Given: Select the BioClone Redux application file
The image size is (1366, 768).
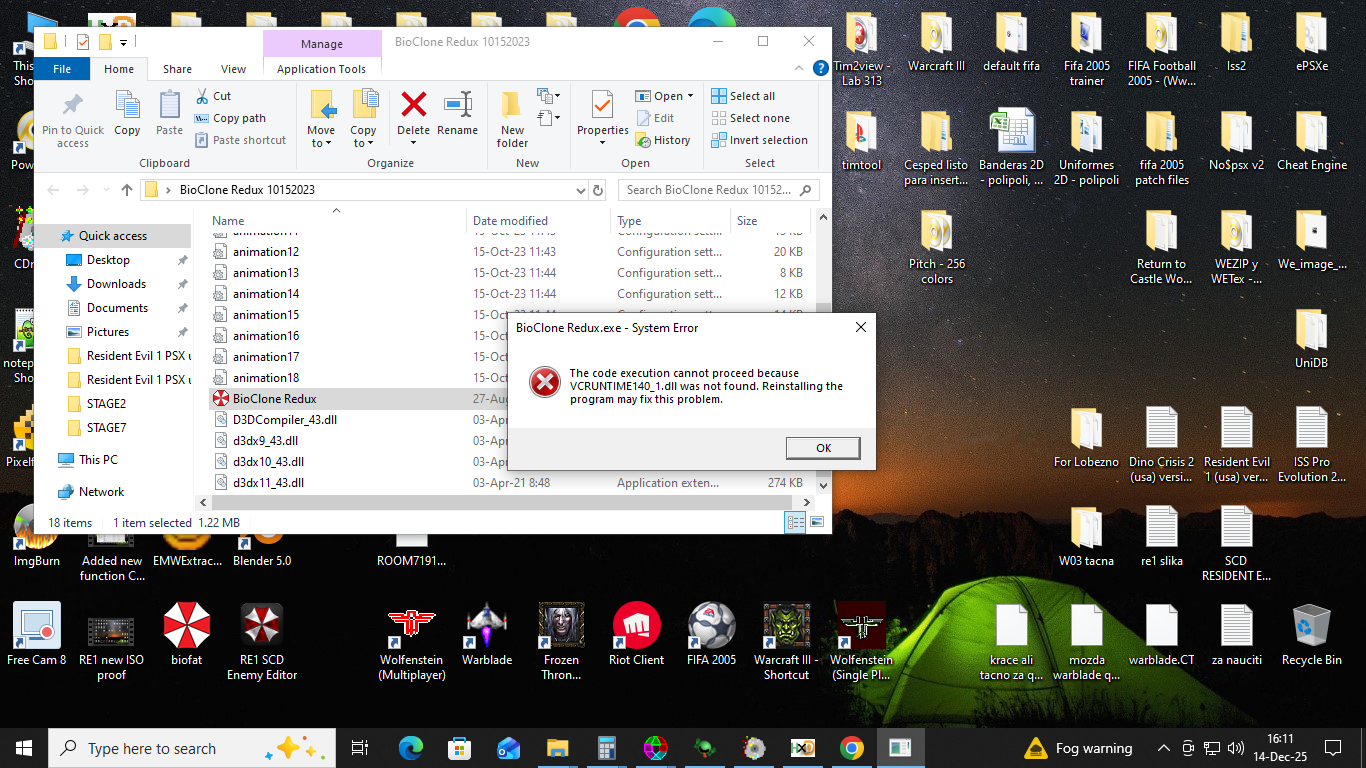Looking at the screenshot, I should pyautogui.click(x=274, y=399).
